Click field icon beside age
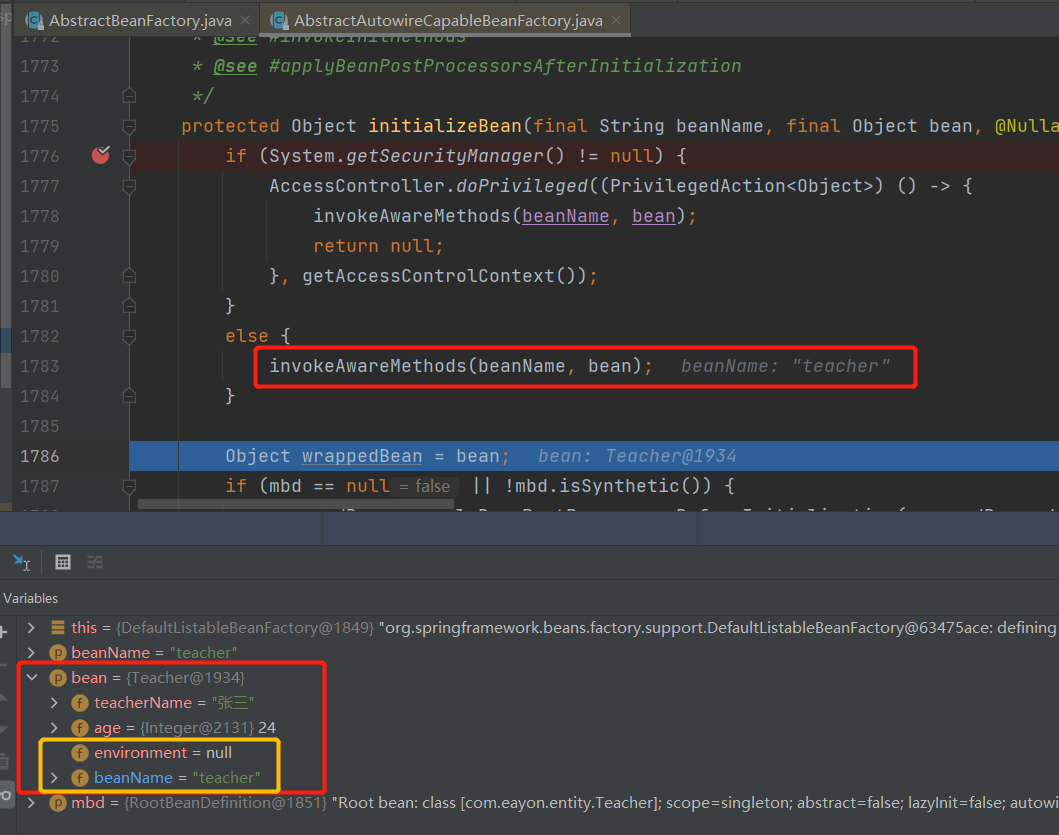The image size is (1059, 835). tap(80, 728)
